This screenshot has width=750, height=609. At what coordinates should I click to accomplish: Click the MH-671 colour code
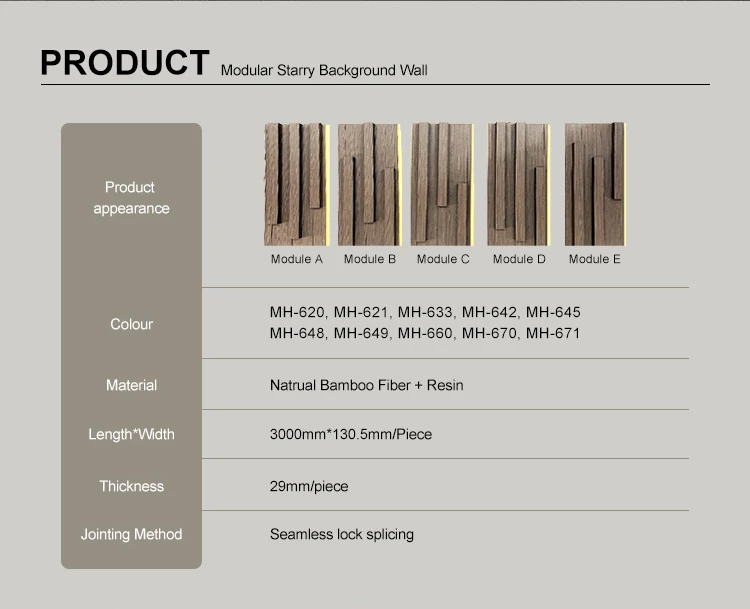tap(553, 333)
